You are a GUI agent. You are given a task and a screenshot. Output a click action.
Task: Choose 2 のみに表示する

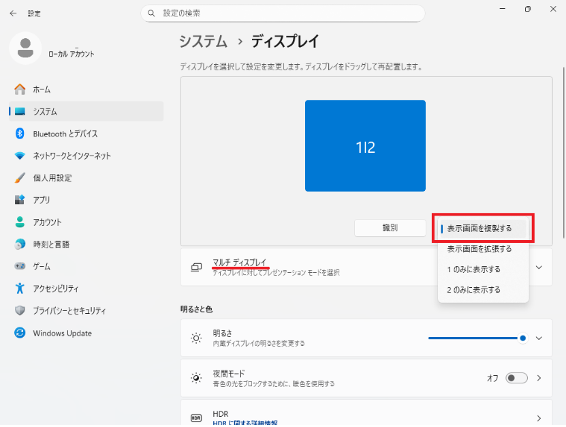pos(483,290)
